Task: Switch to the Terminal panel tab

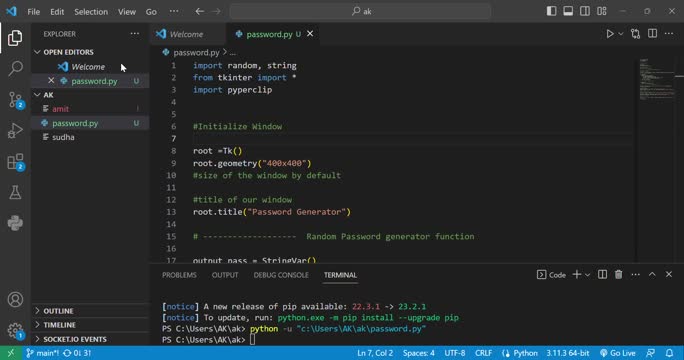Action: tap(340, 275)
